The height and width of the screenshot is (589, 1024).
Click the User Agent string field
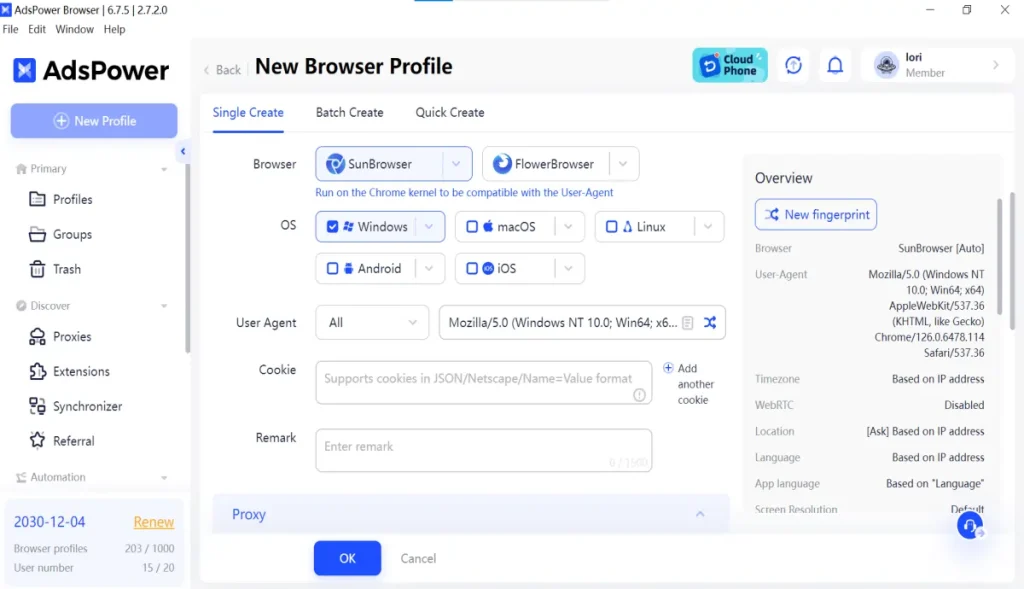coord(562,323)
